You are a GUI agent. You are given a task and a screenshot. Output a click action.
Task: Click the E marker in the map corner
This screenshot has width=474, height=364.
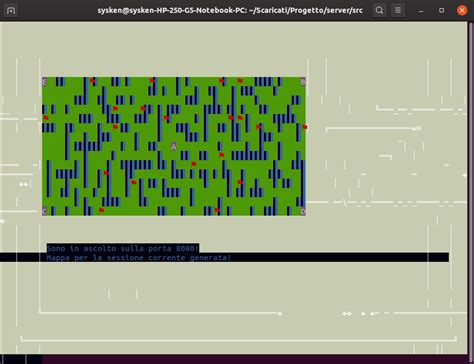coord(45,81)
